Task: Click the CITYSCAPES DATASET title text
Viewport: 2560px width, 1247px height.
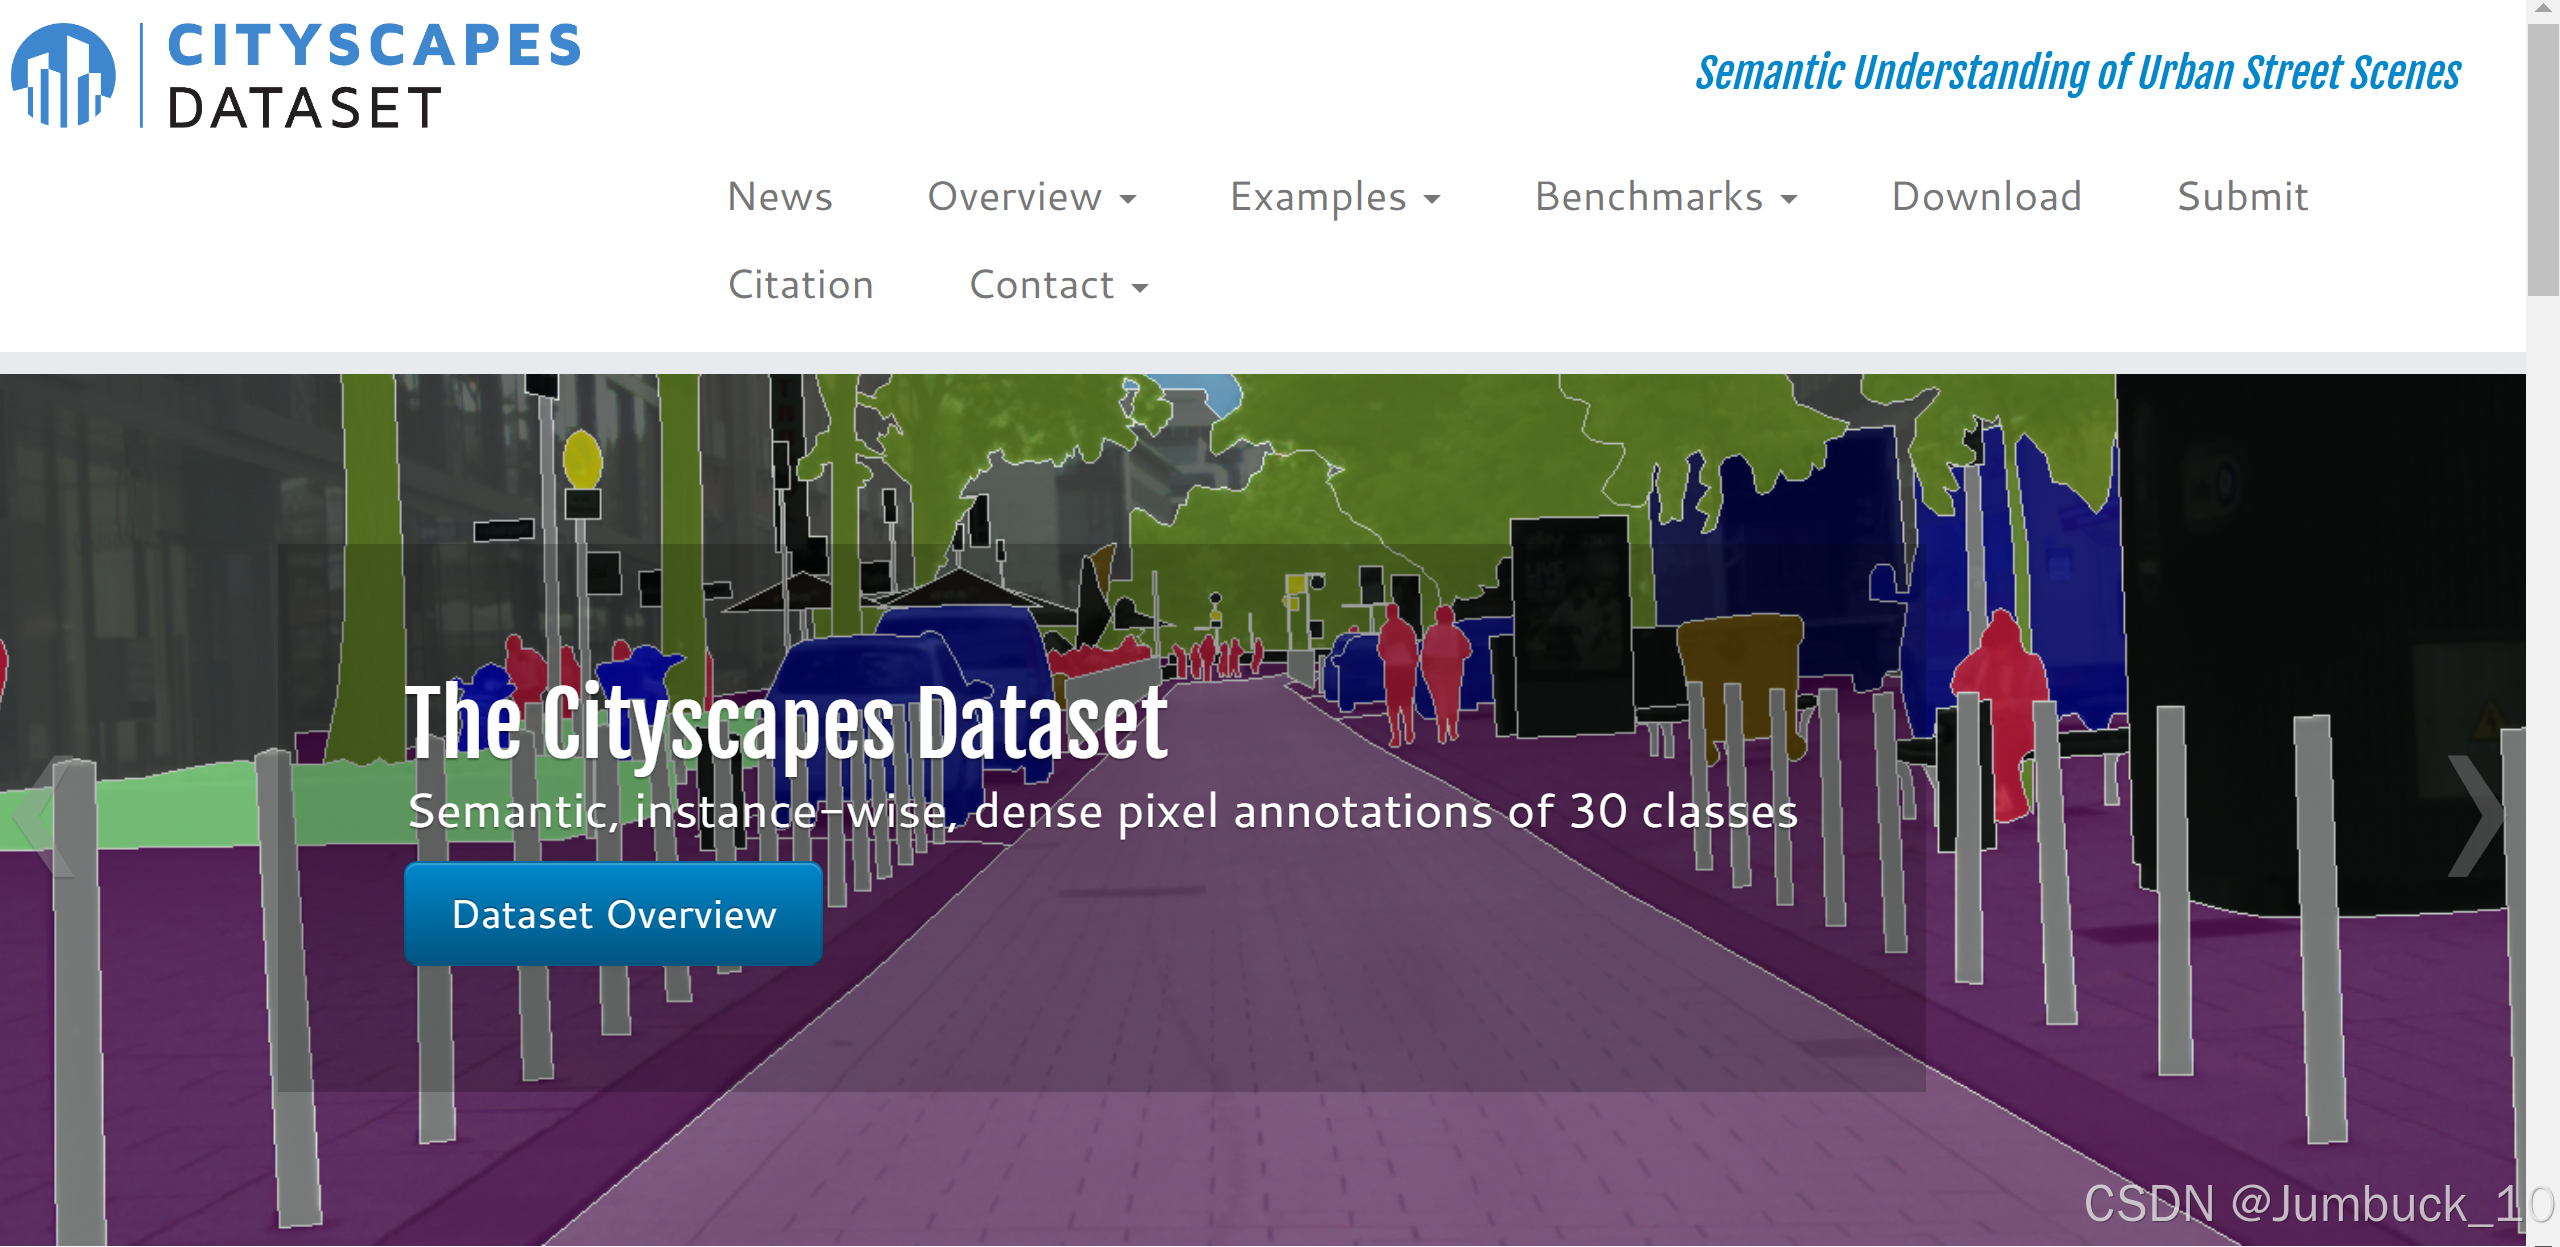Action: (x=373, y=76)
